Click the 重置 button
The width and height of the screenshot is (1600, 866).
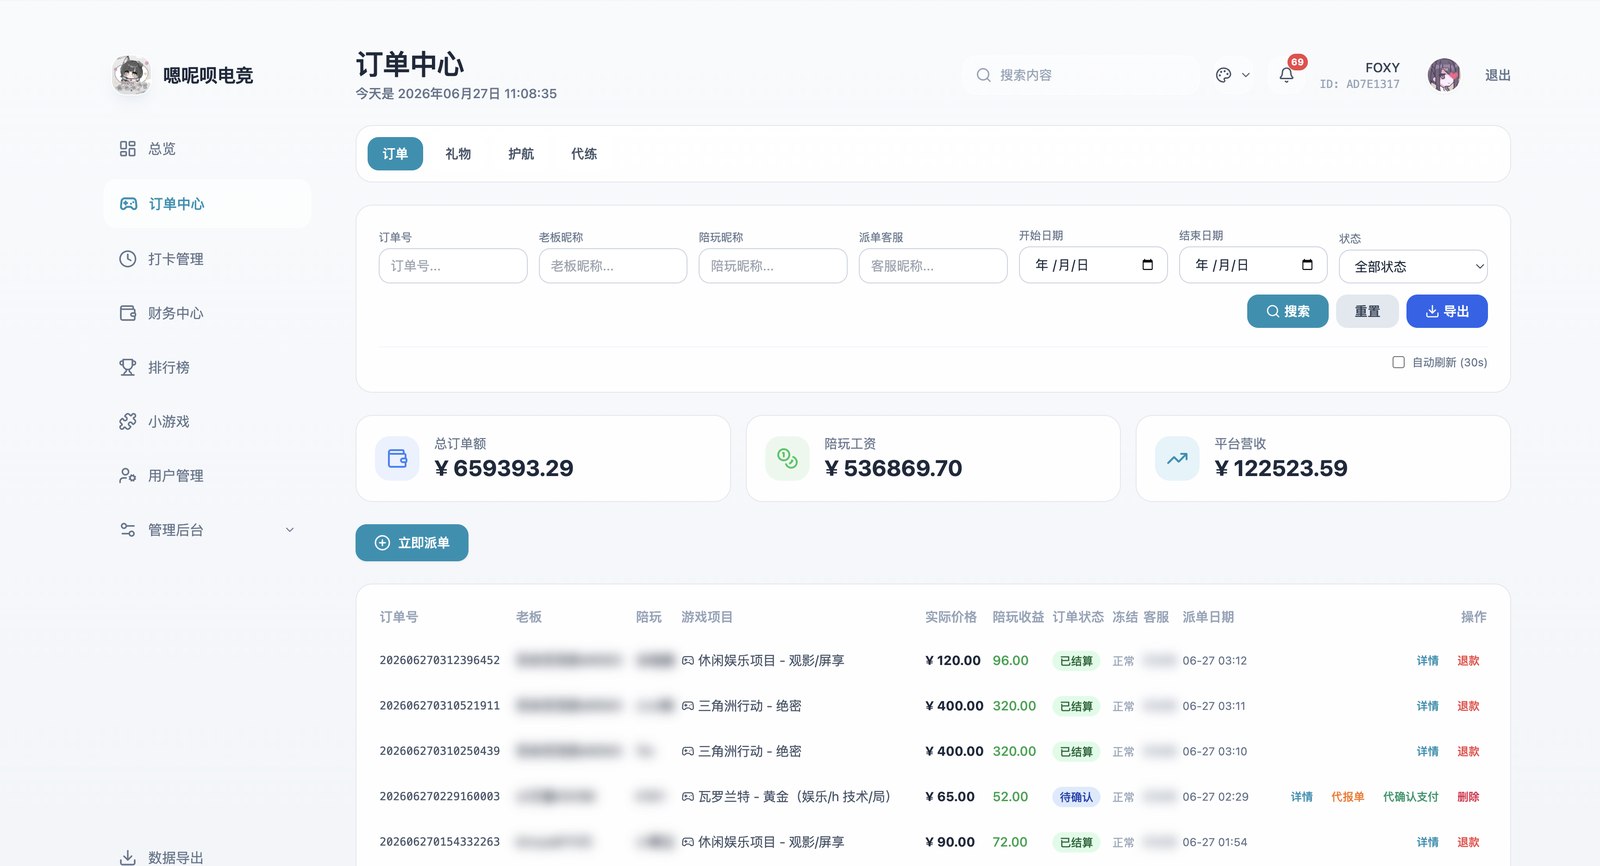tap(1367, 311)
